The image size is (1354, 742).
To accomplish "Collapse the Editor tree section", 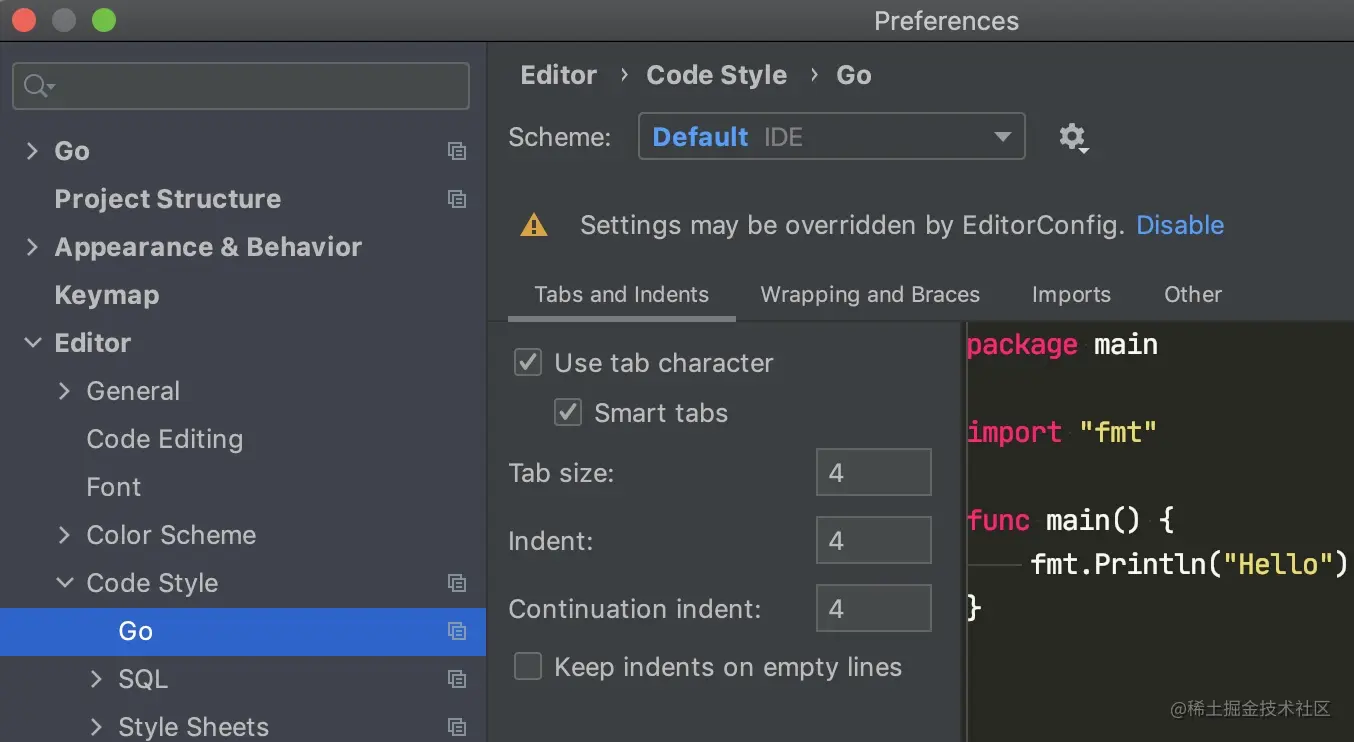I will (x=33, y=343).
